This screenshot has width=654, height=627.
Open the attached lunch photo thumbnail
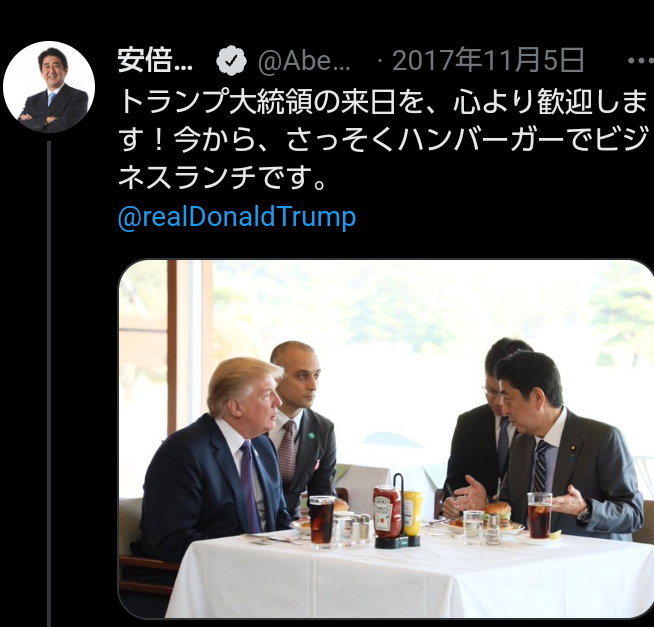pyautogui.click(x=386, y=438)
